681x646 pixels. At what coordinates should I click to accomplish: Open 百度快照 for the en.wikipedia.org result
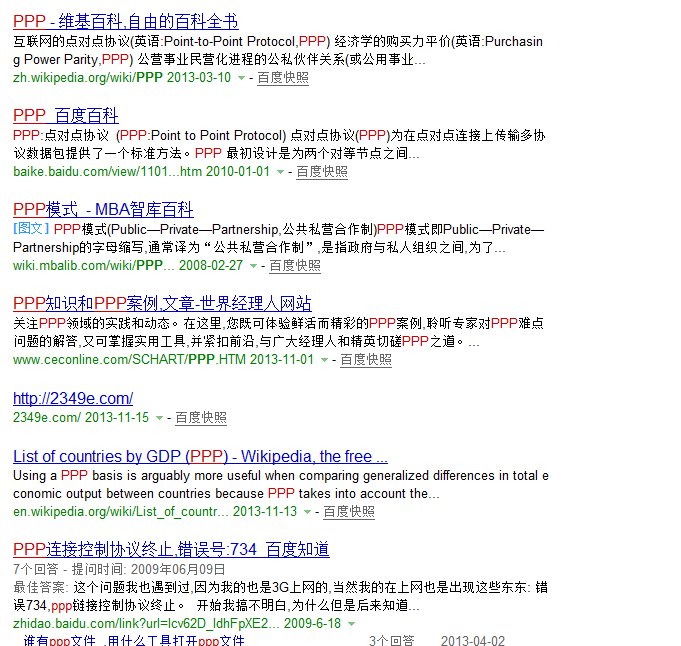click(349, 512)
